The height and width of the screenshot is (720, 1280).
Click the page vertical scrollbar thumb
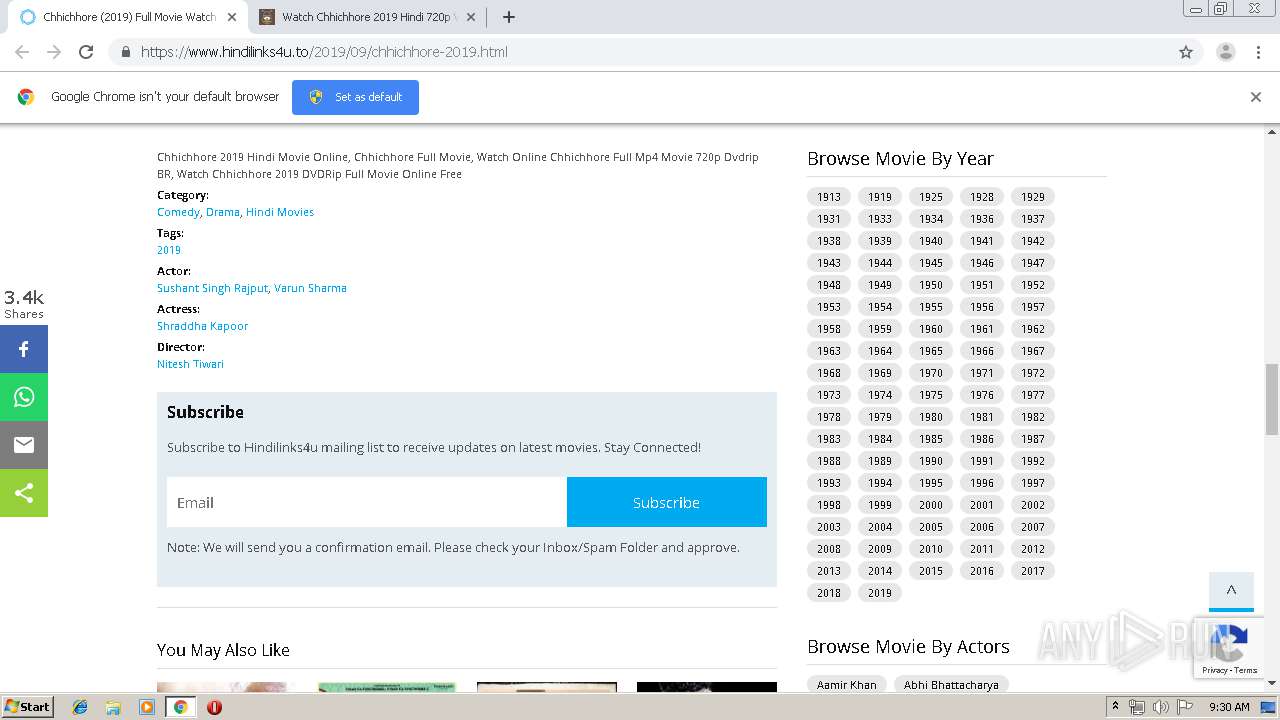[1272, 399]
